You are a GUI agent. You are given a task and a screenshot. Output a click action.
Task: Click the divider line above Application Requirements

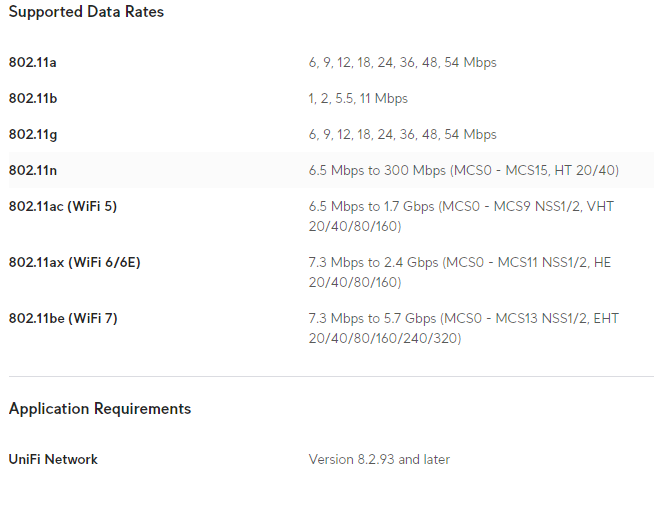point(330,377)
